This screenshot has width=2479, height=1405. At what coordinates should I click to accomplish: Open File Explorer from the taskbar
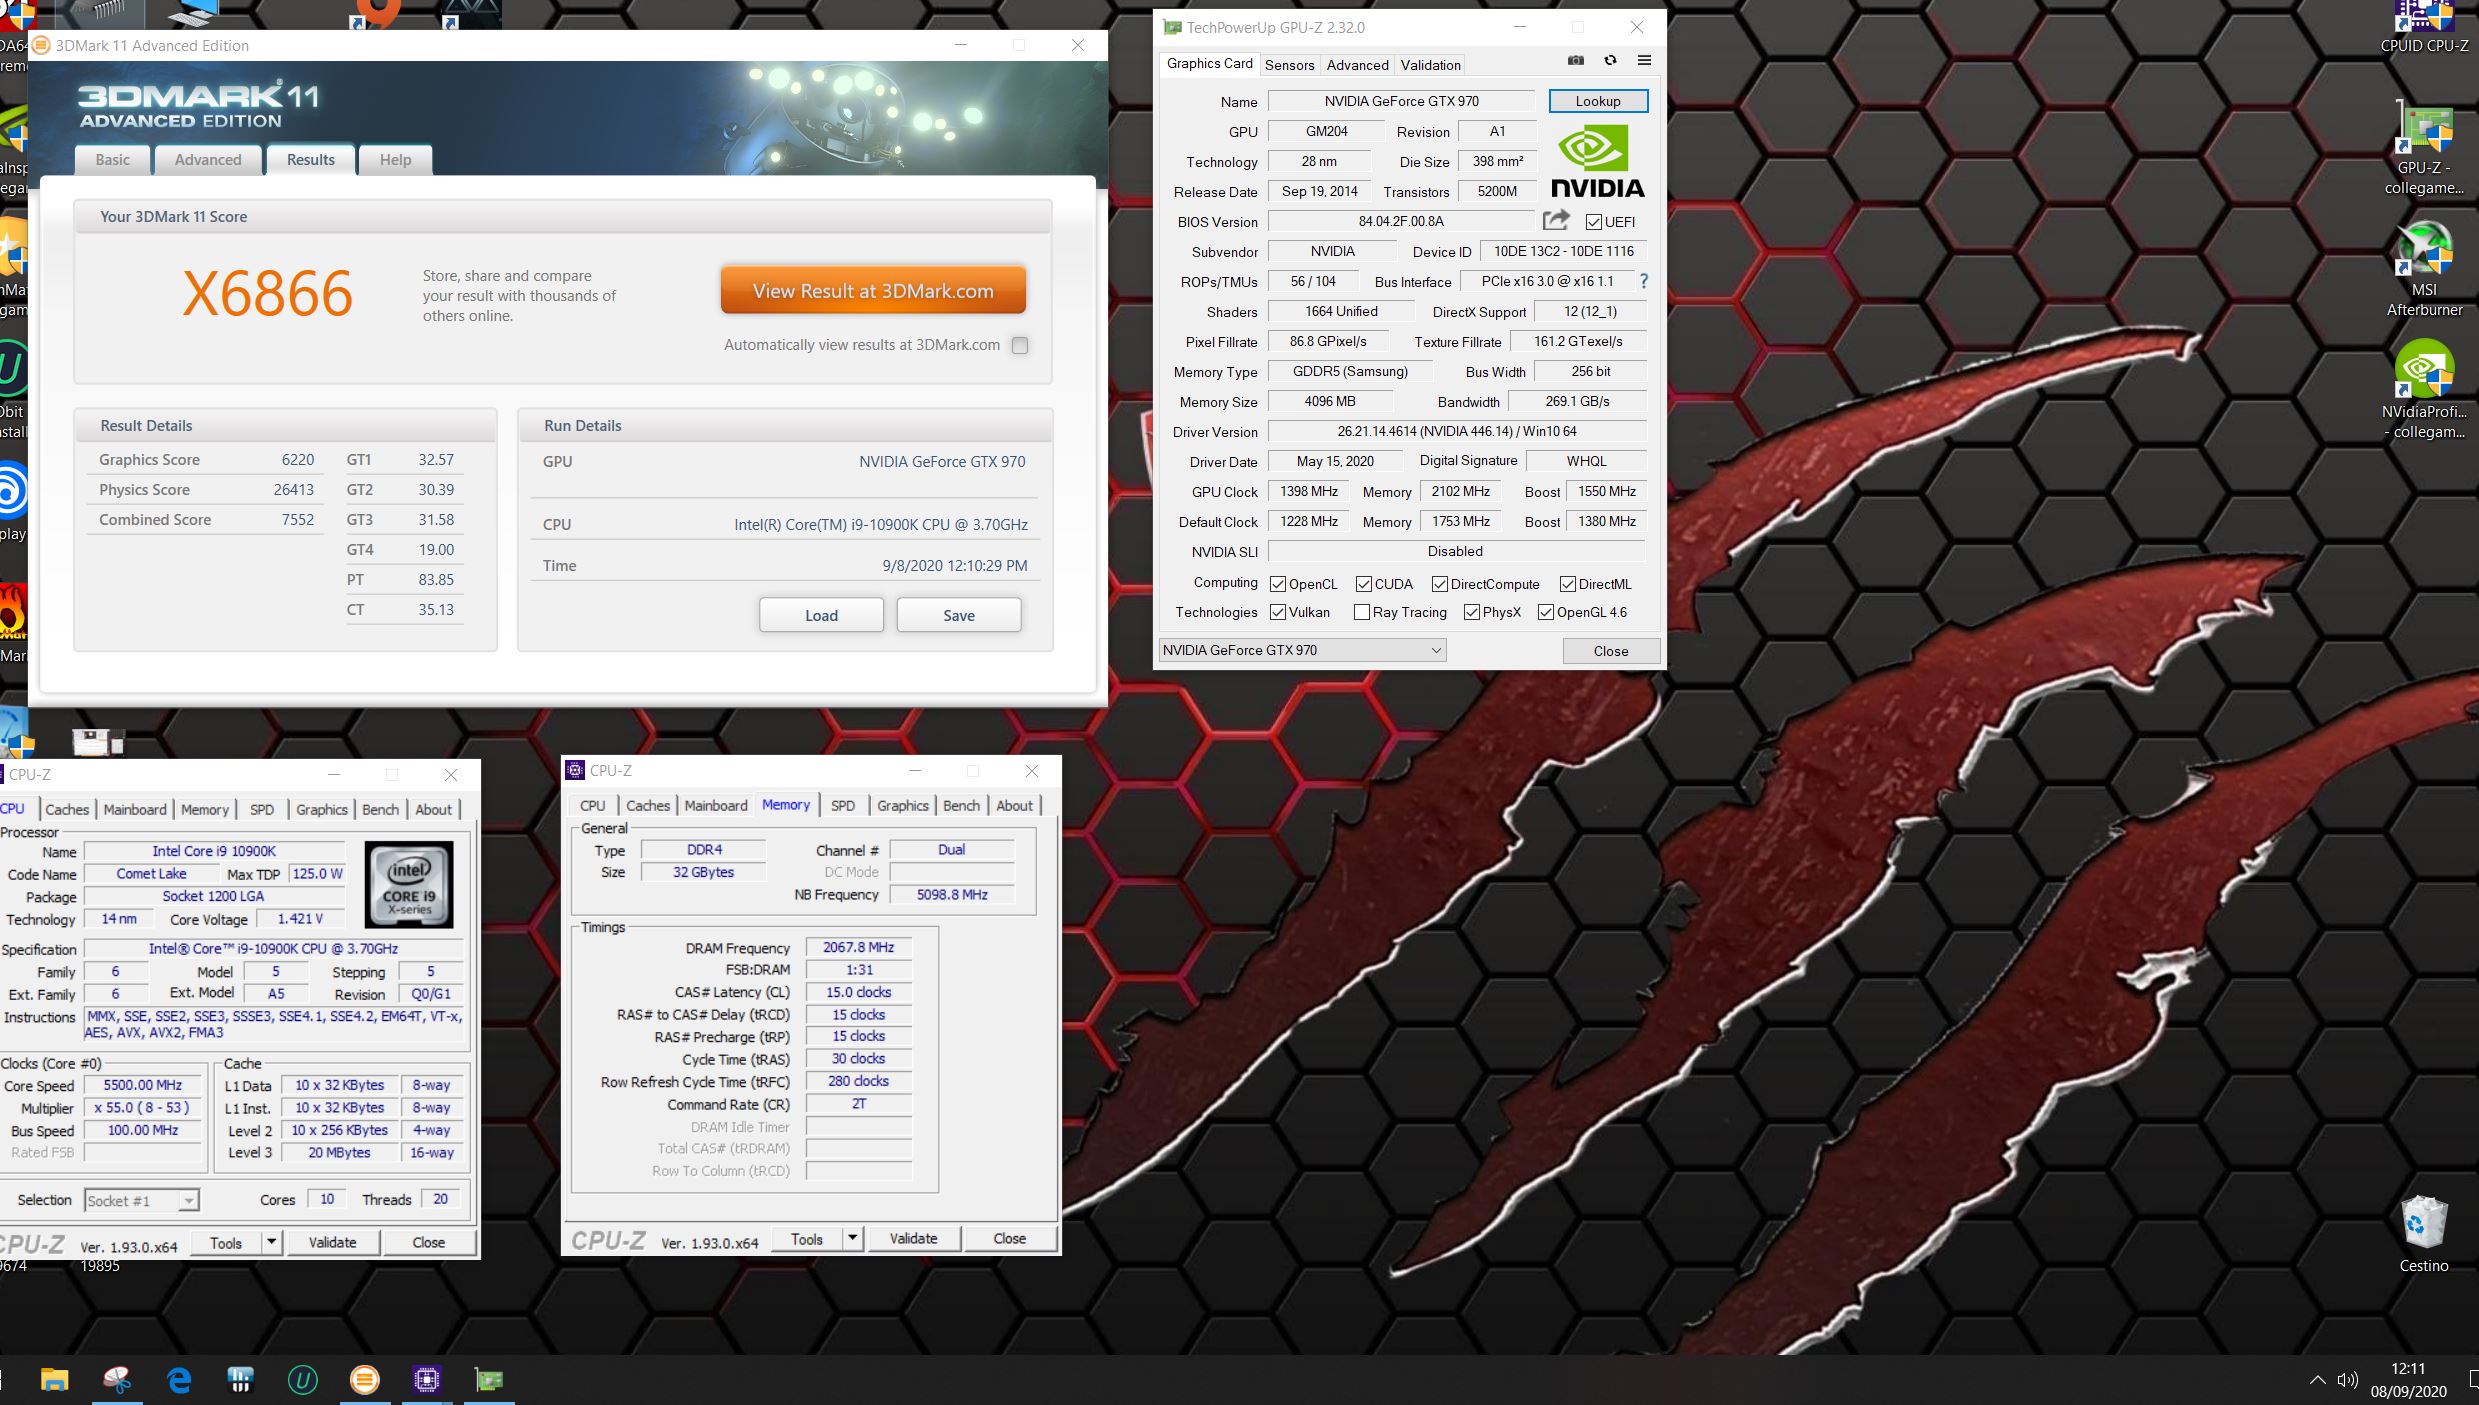(54, 1380)
